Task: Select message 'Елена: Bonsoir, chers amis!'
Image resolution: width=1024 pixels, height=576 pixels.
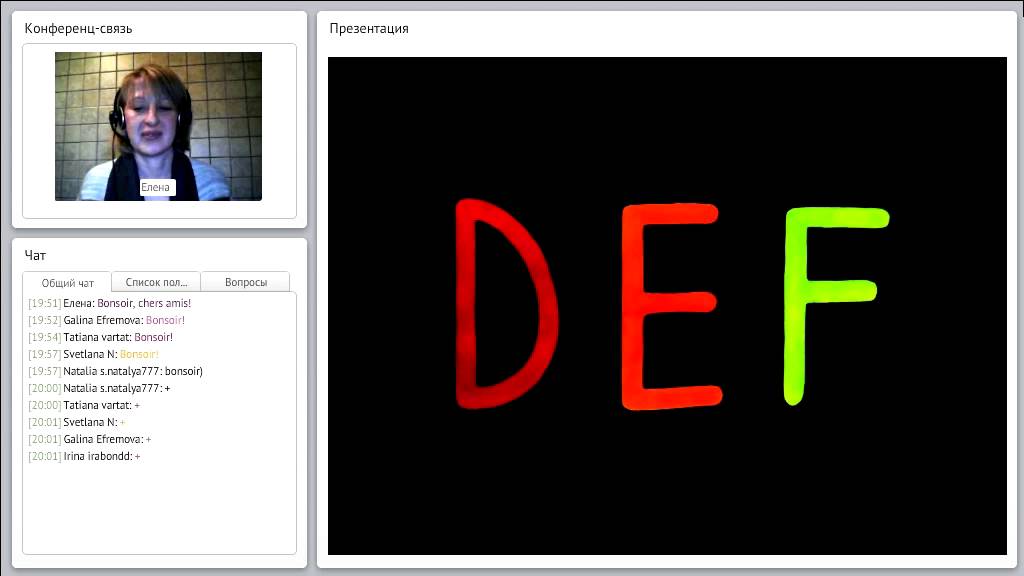Action: tap(110, 303)
